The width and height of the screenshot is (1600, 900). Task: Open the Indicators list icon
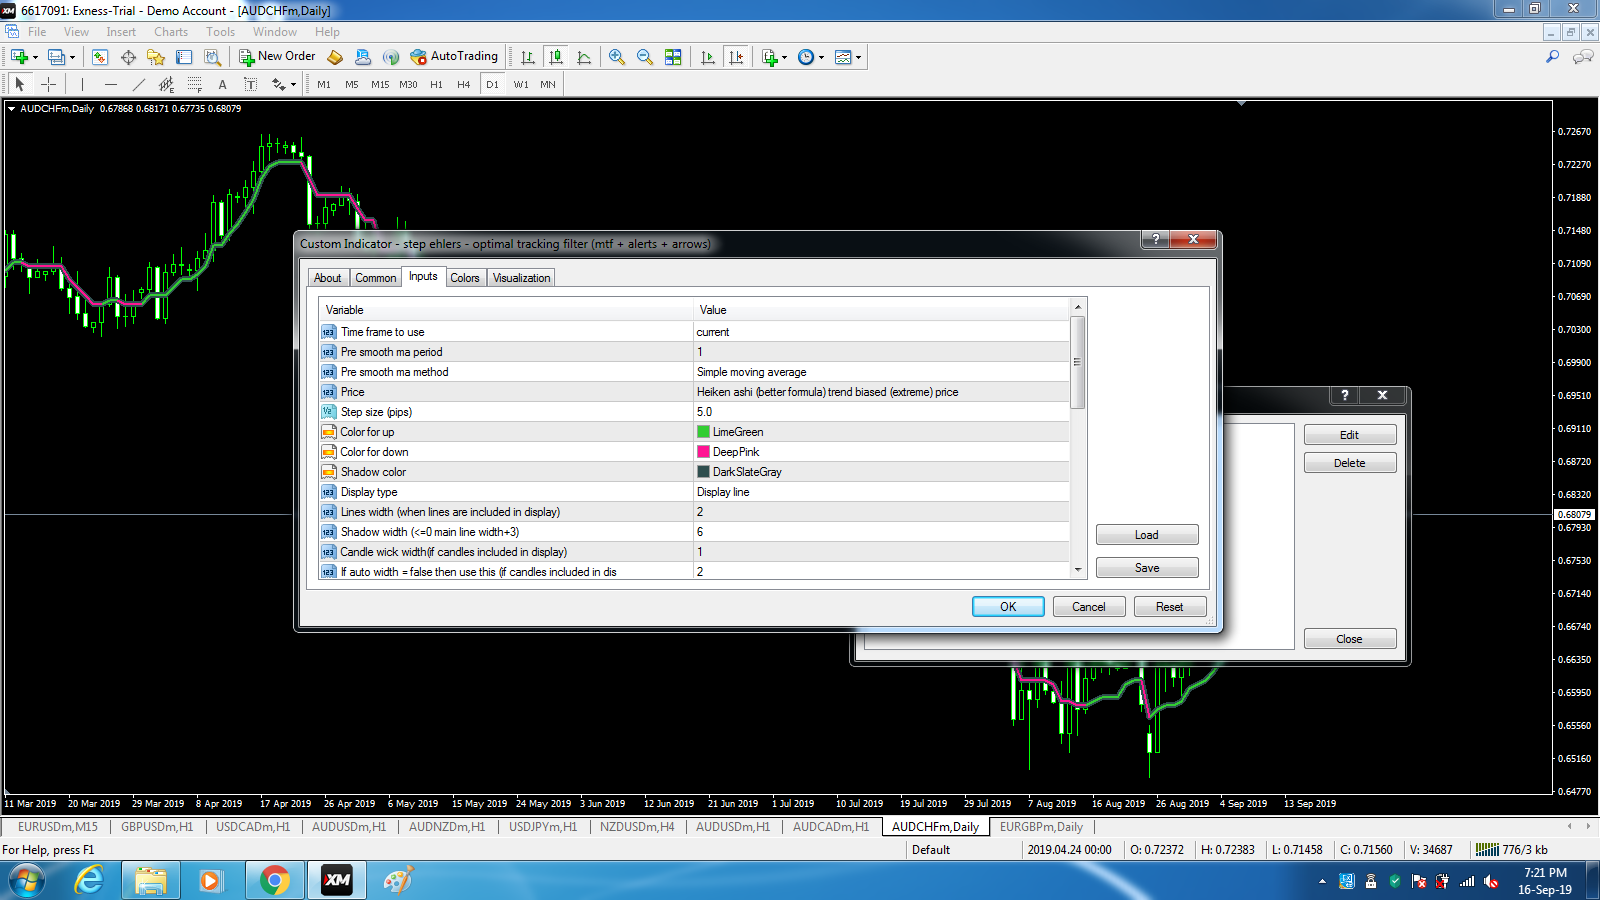click(x=769, y=57)
